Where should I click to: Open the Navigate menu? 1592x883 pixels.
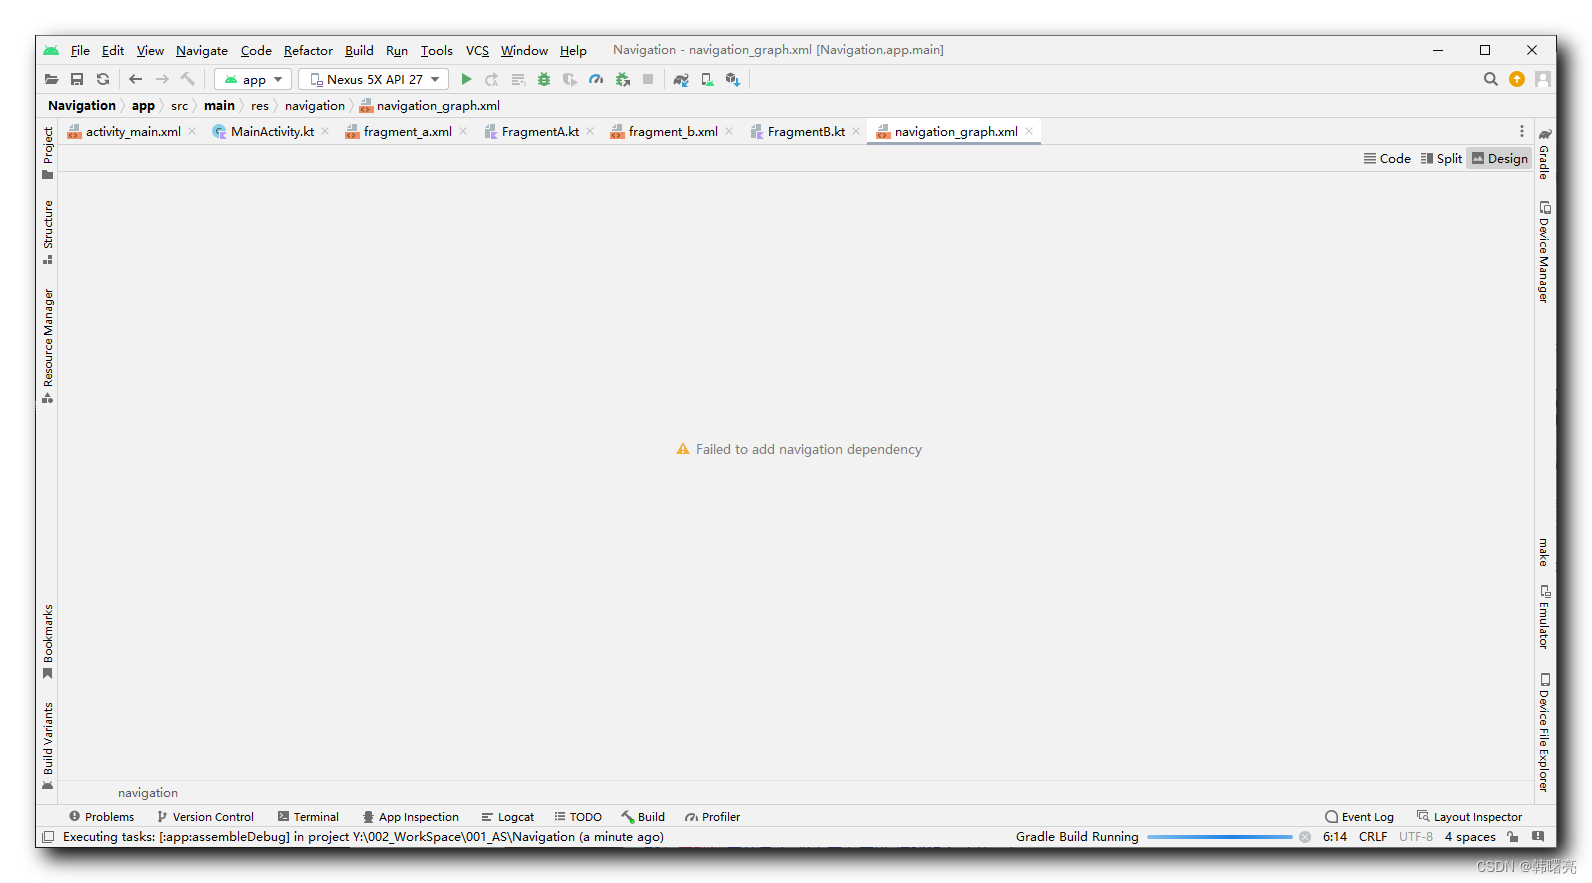pyautogui.click(x=202, y=50)
